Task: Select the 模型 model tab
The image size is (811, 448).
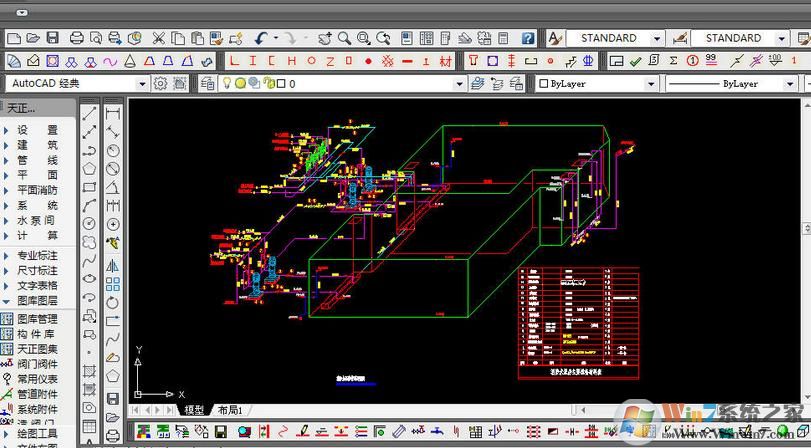Action: click(x=193, y=410)
